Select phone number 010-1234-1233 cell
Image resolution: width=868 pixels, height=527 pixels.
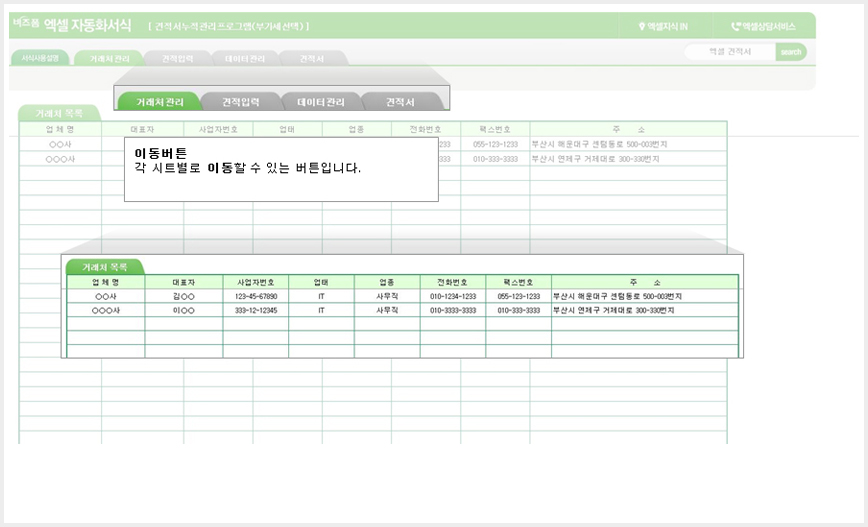click(x=453, y=297)
